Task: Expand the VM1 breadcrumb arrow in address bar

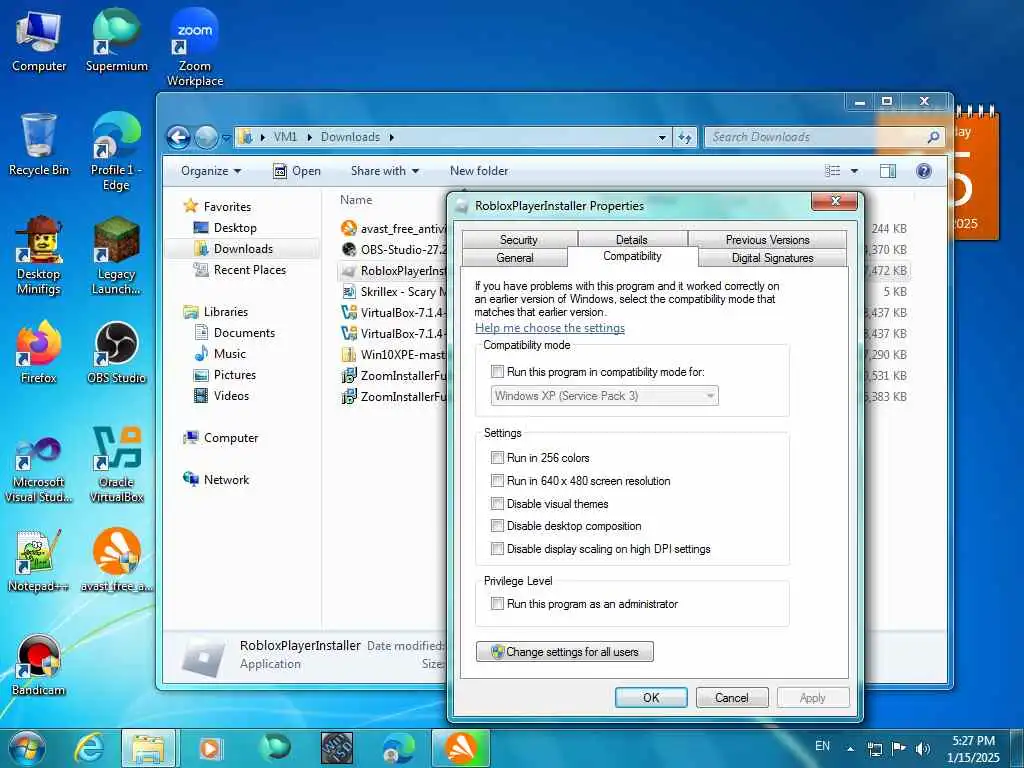Action: [309, 137]
